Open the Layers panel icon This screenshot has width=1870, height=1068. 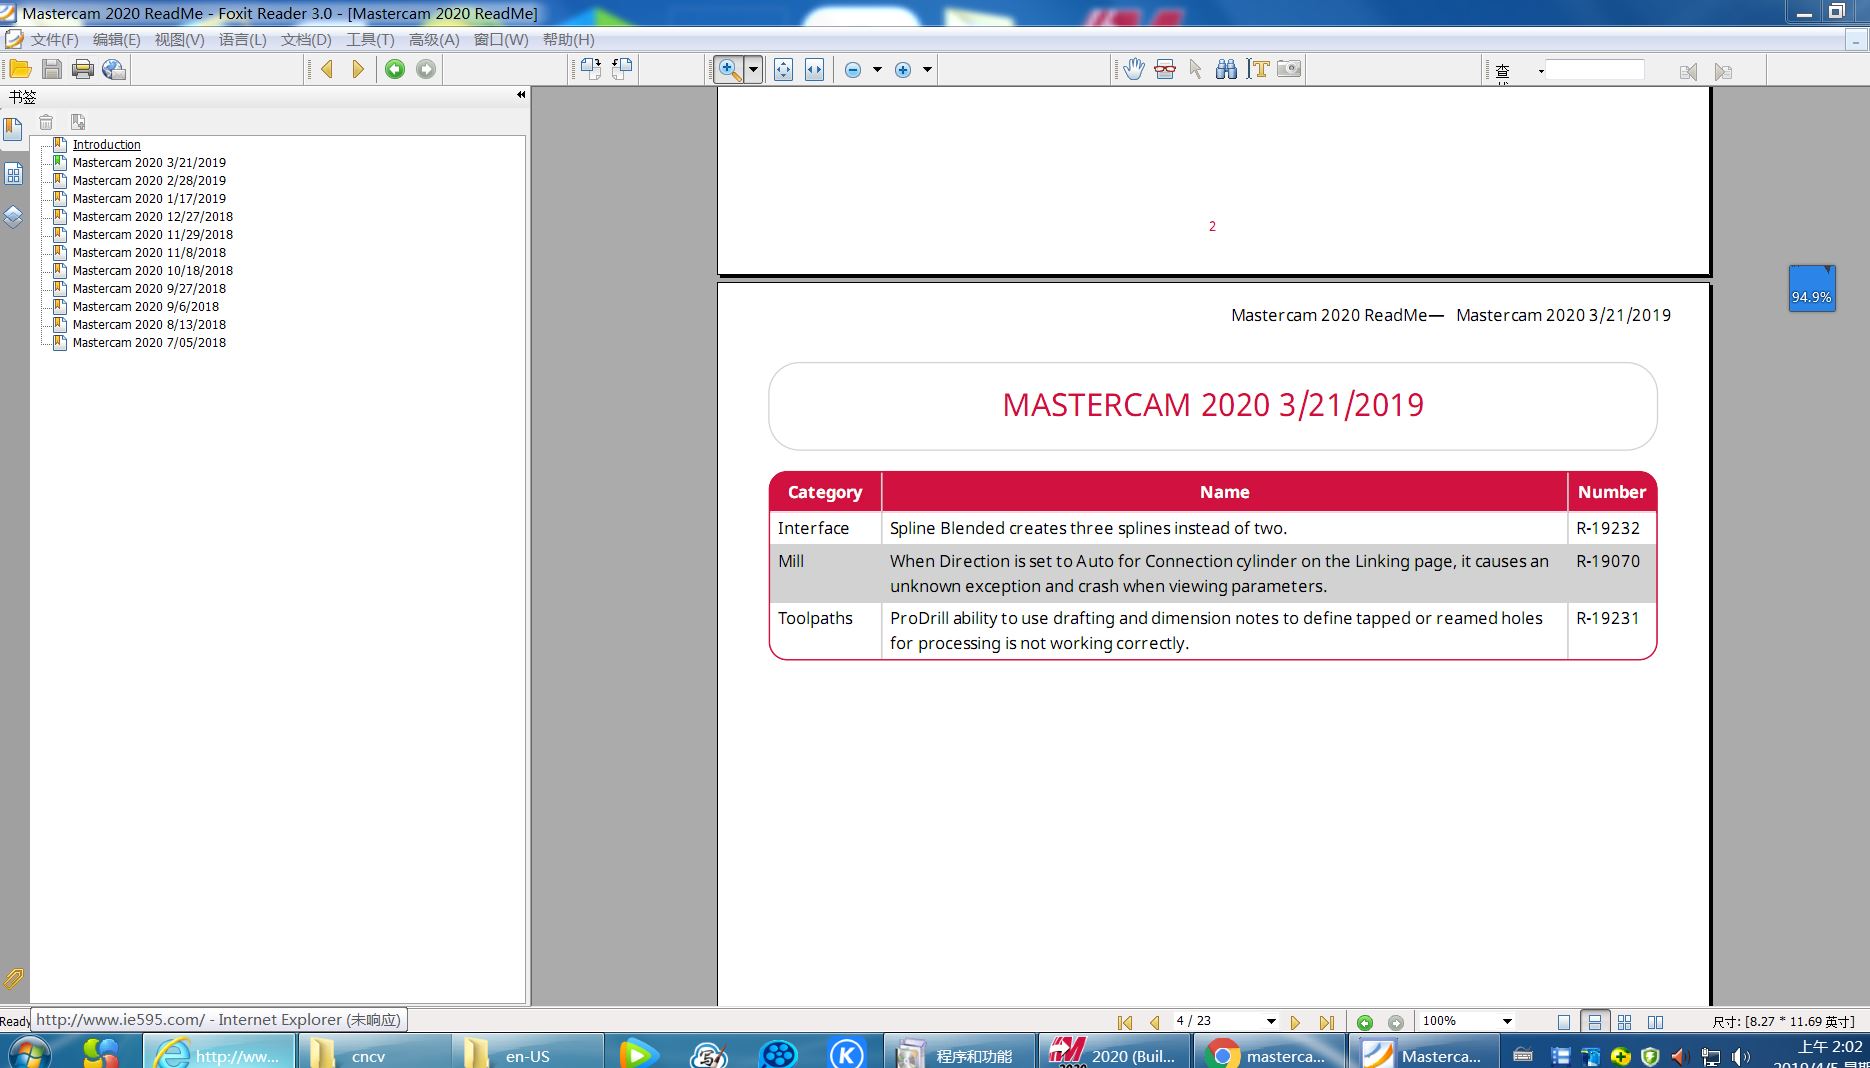tap(13, 217)
